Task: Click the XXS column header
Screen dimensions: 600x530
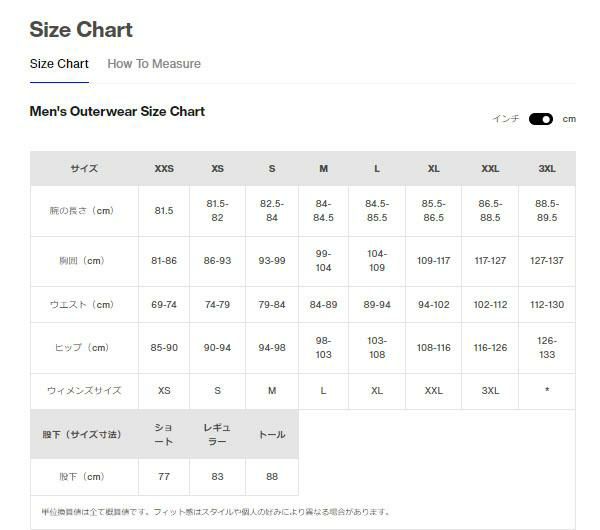Action: tap(164, 169)
